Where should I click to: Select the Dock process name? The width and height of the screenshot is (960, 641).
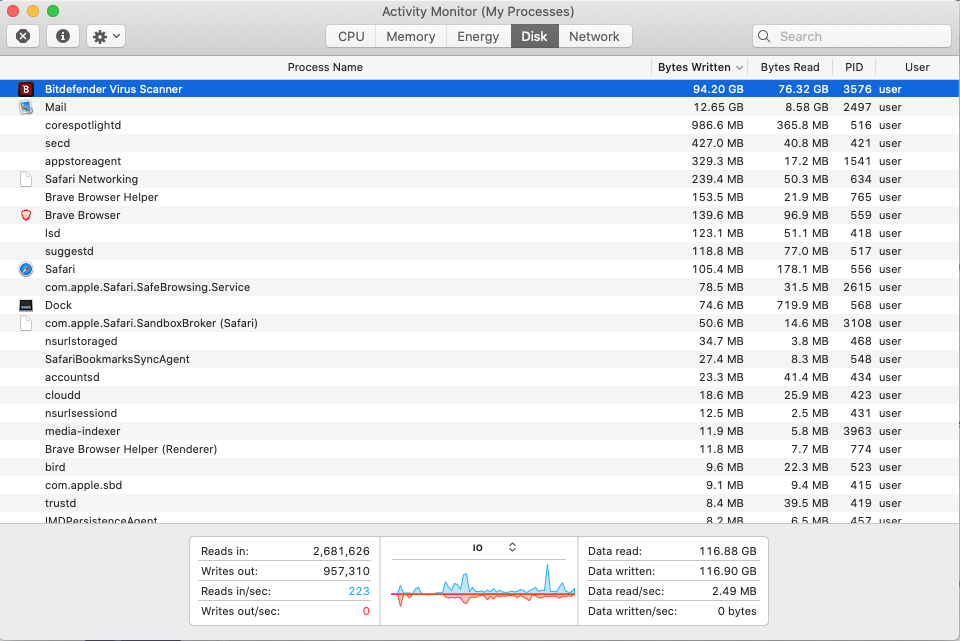coord(58,306)
